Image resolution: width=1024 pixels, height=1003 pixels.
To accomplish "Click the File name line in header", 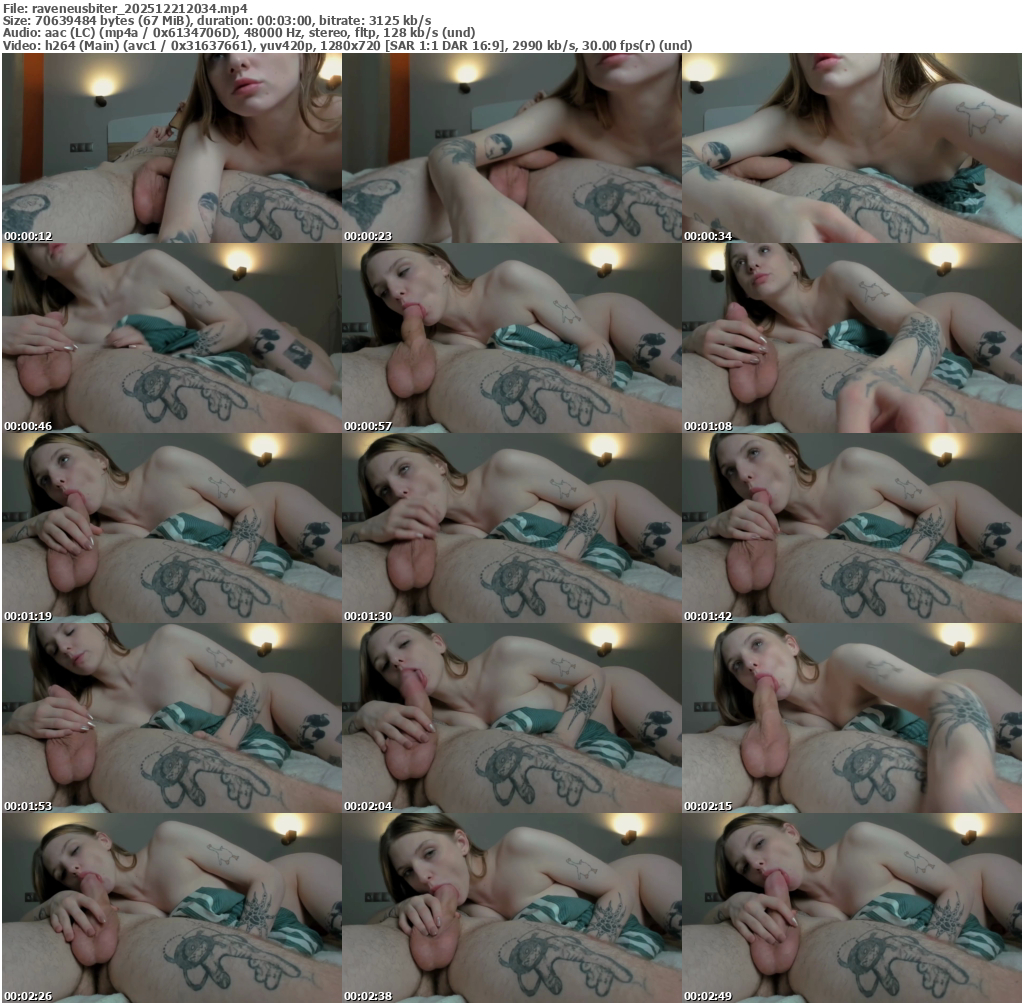I will (125, 7).
